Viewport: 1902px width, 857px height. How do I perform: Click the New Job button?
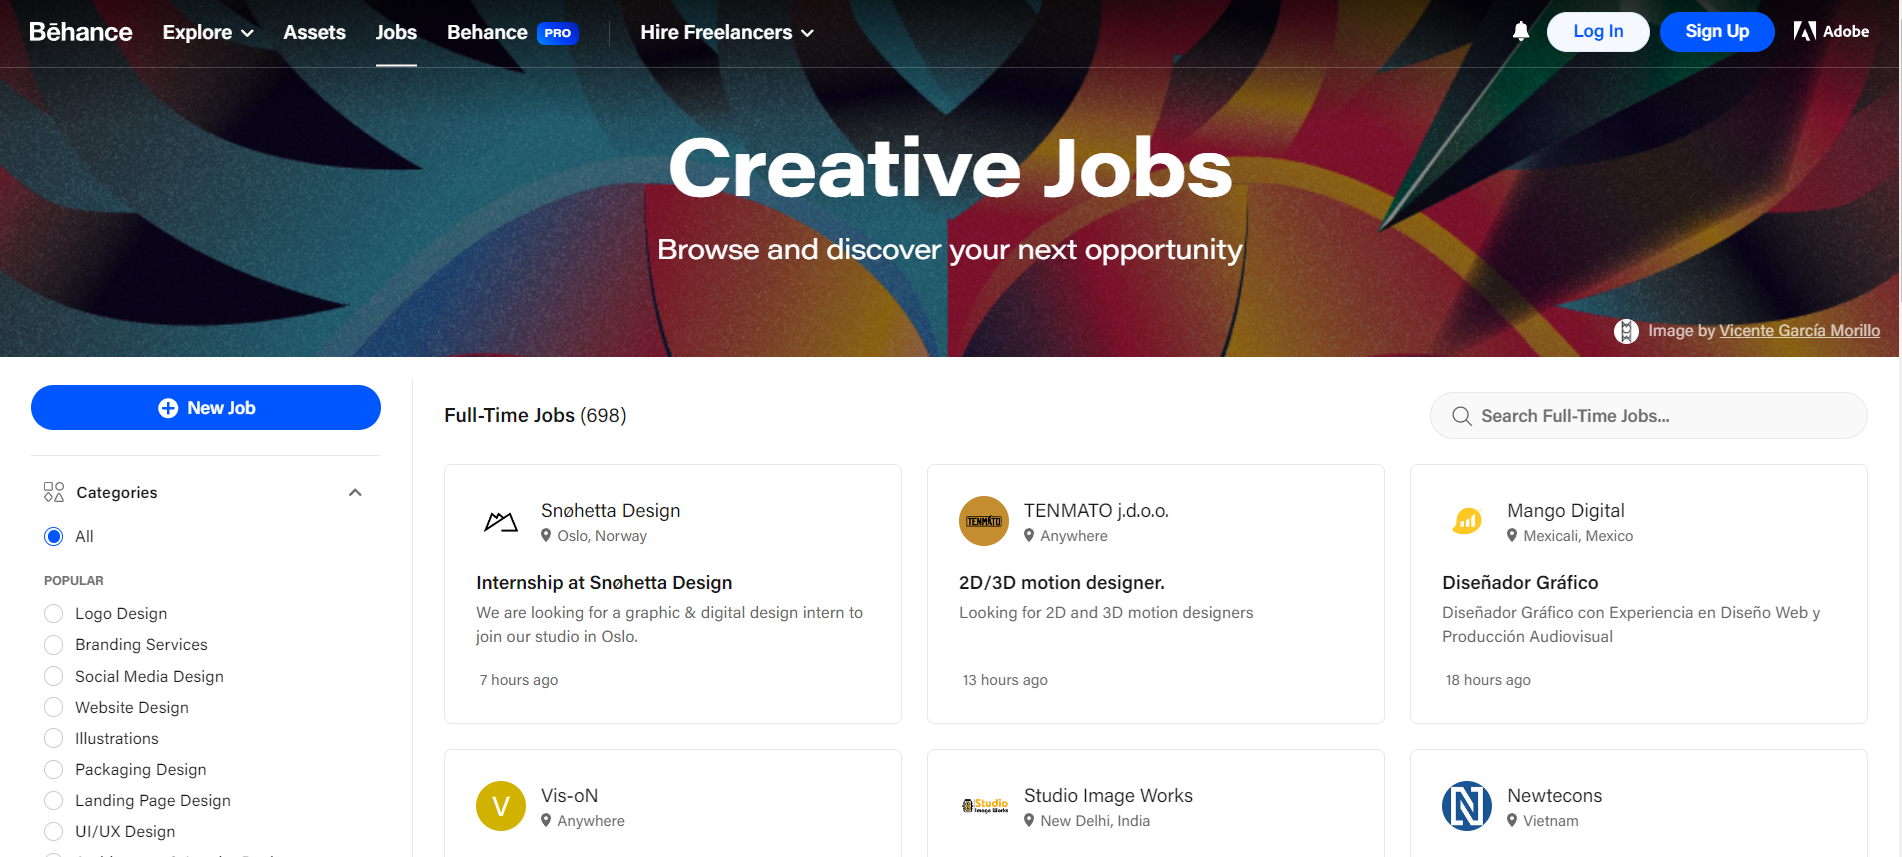click(x=205, y=407)
